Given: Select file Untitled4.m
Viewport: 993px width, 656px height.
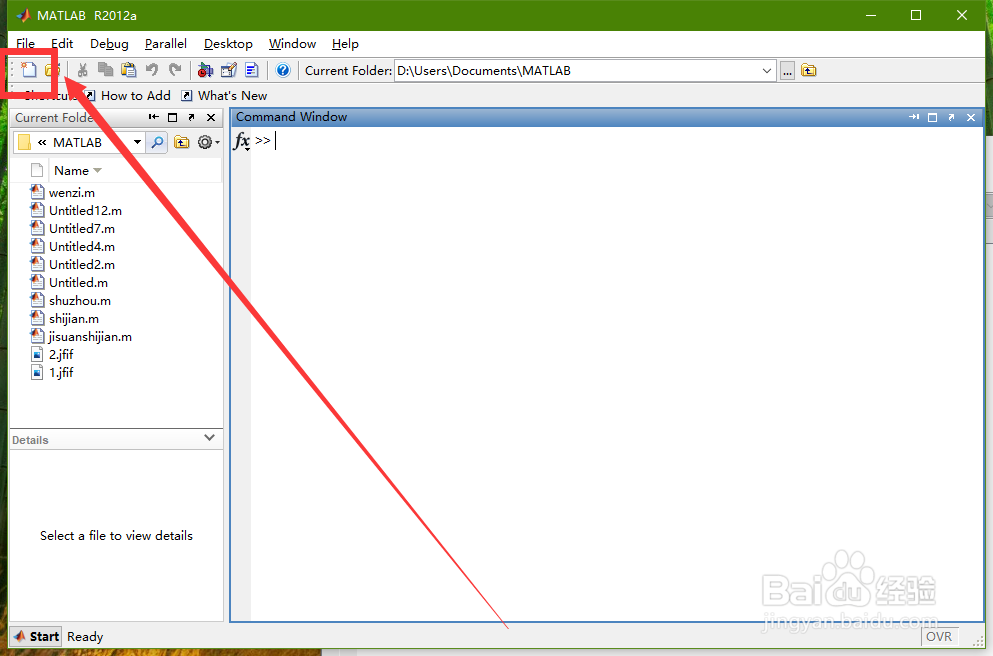Looking at the screenshot, I should pyautogui.click(x=82, y=246).
